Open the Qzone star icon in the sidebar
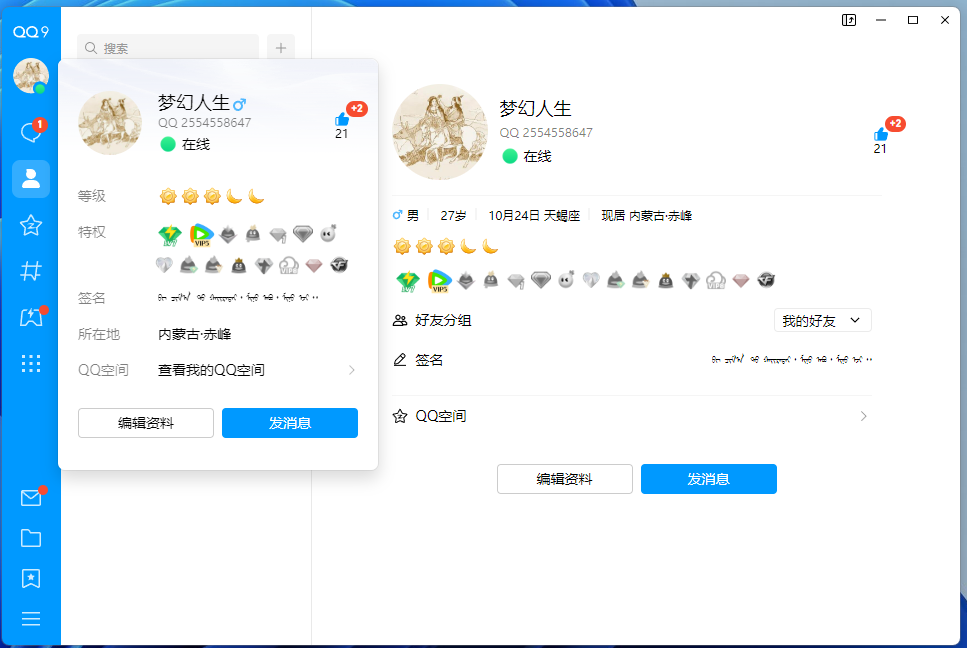 point(31,226)
